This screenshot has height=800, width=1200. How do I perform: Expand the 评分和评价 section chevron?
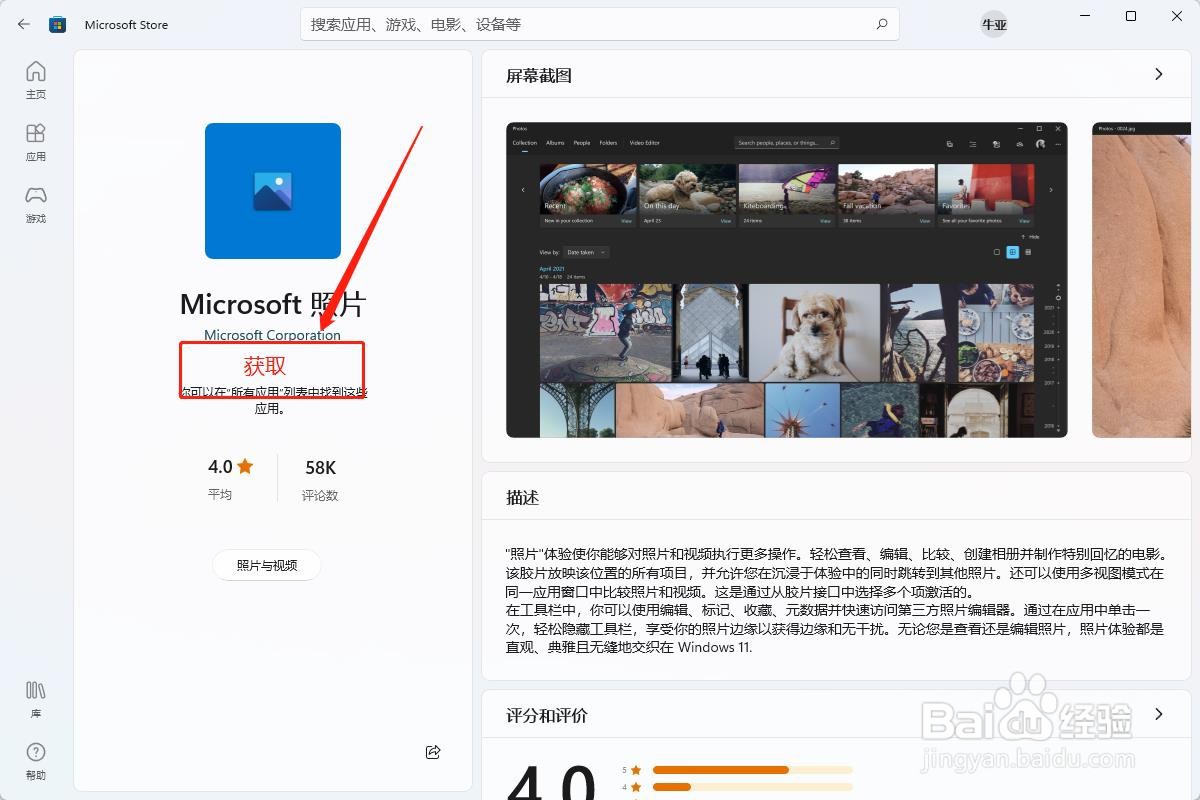pos(1159,714)
